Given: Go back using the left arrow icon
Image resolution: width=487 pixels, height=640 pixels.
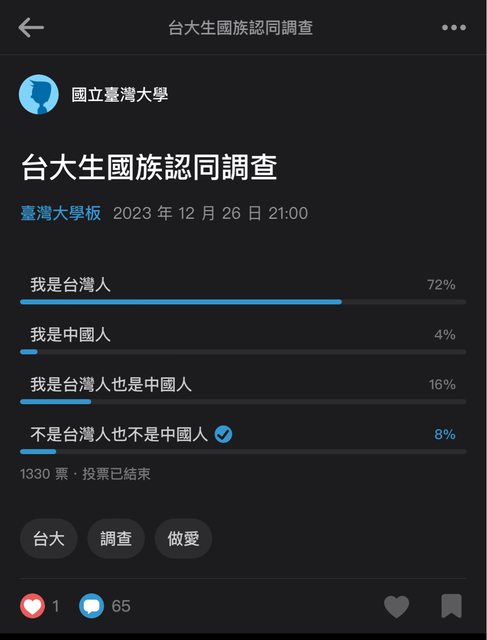Looking at the screenshot, I should 31,28.
